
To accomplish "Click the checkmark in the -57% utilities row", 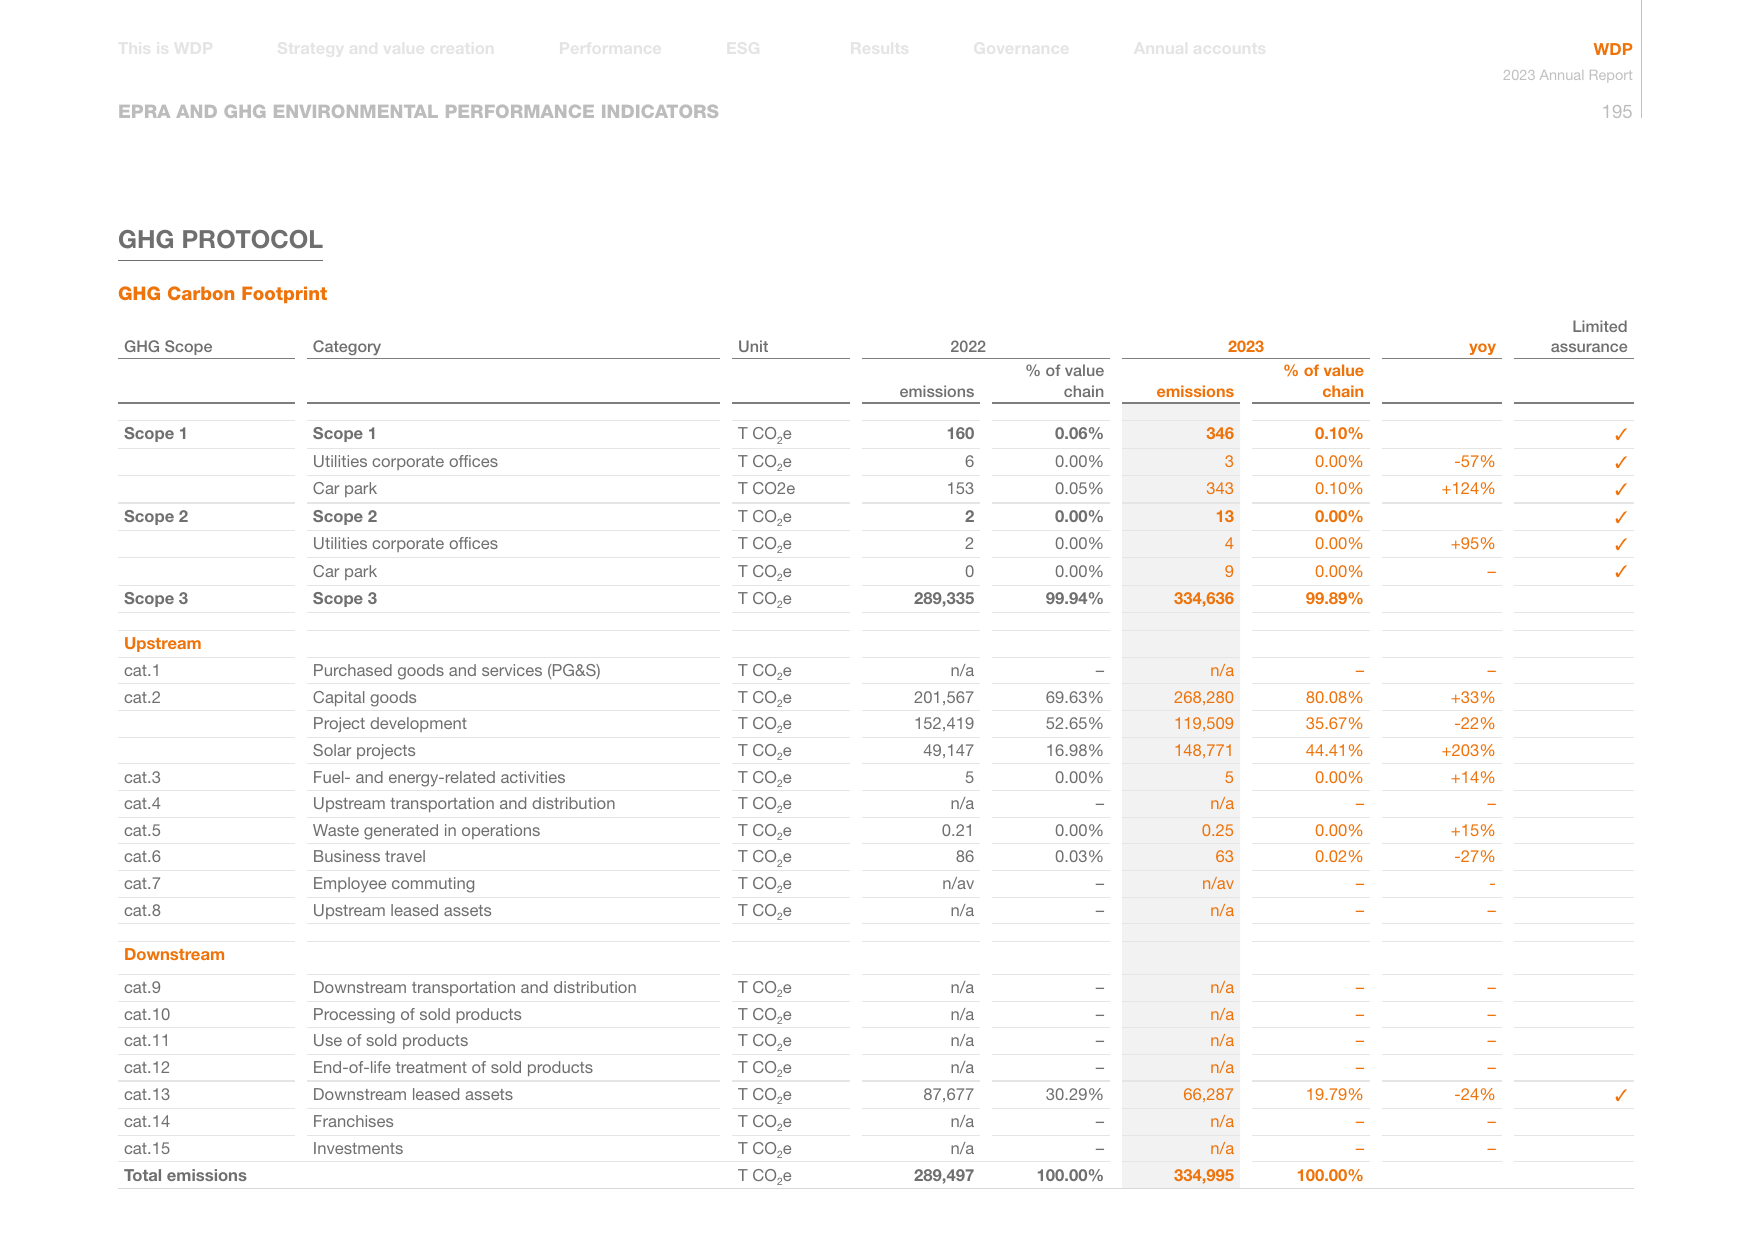I will point(1620,462).
